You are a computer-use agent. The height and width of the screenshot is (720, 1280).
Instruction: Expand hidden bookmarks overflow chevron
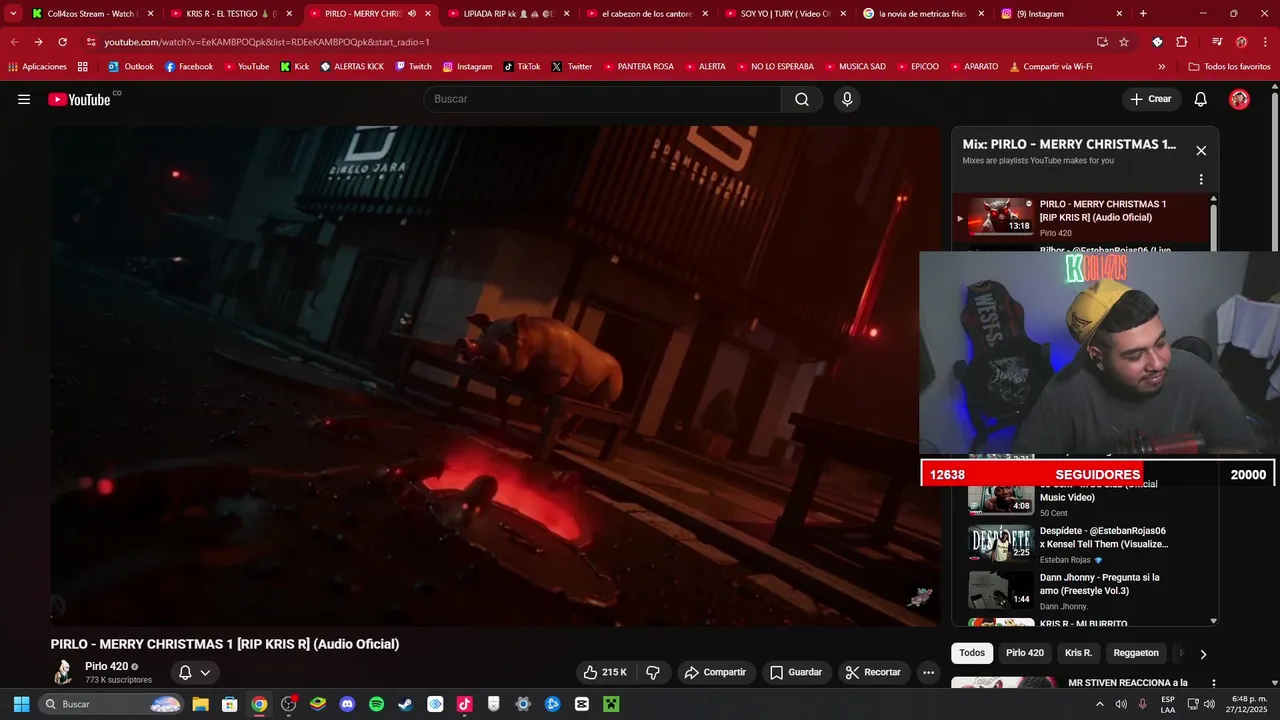(1161, 67)
